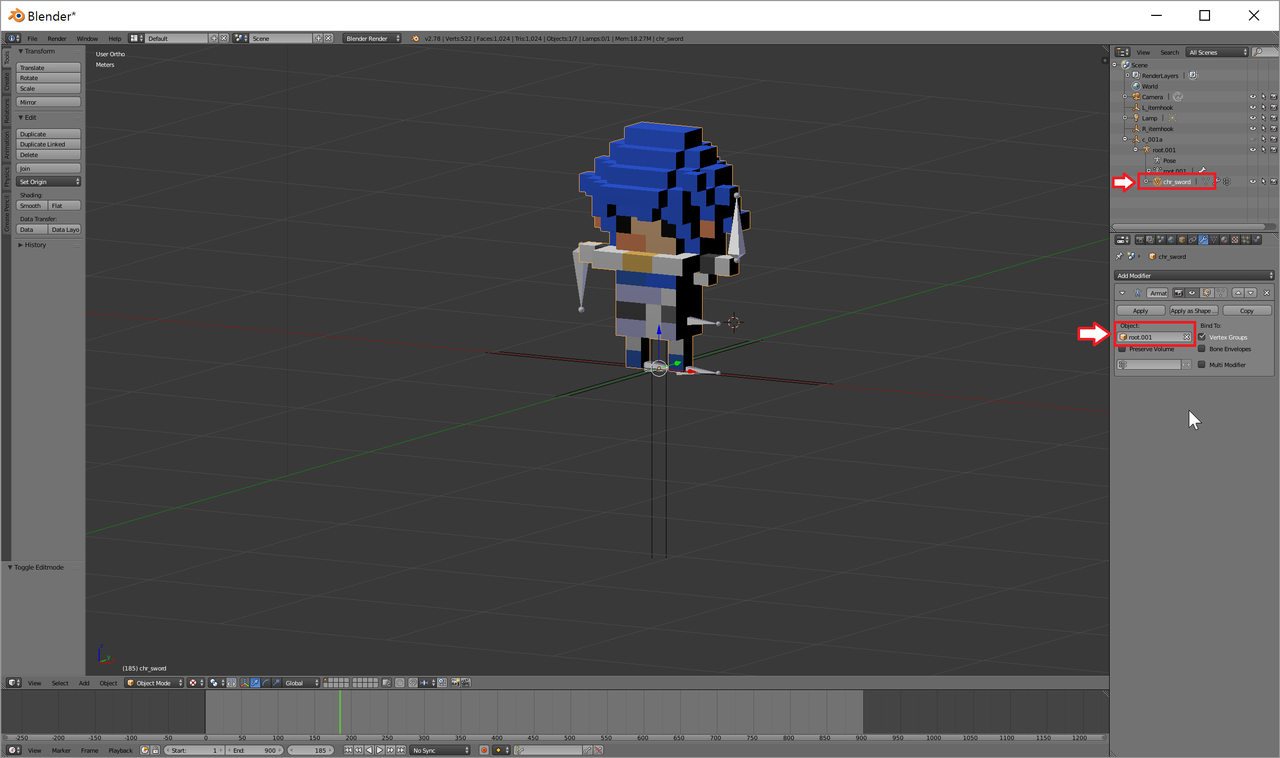
Task: Enable the translate manipulator
Action: point(255,683)
